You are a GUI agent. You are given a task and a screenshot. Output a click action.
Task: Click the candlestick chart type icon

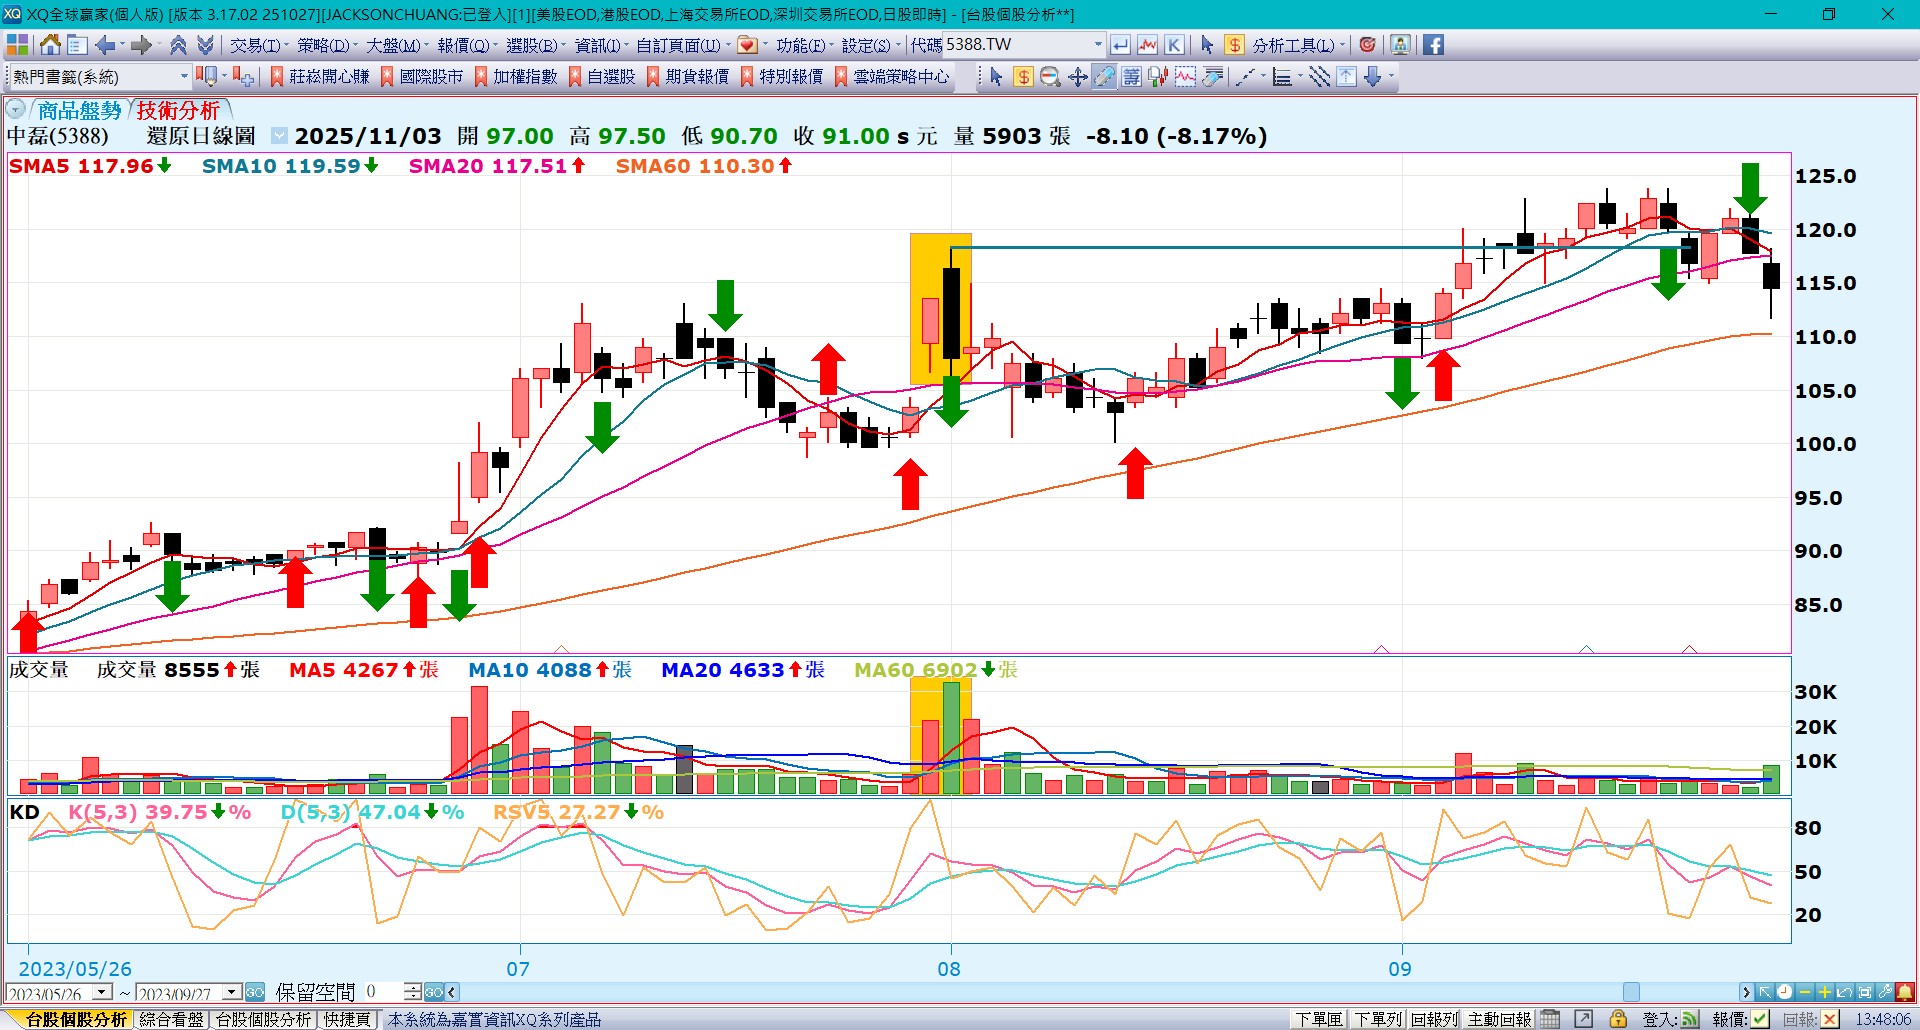coord(1158,77)
